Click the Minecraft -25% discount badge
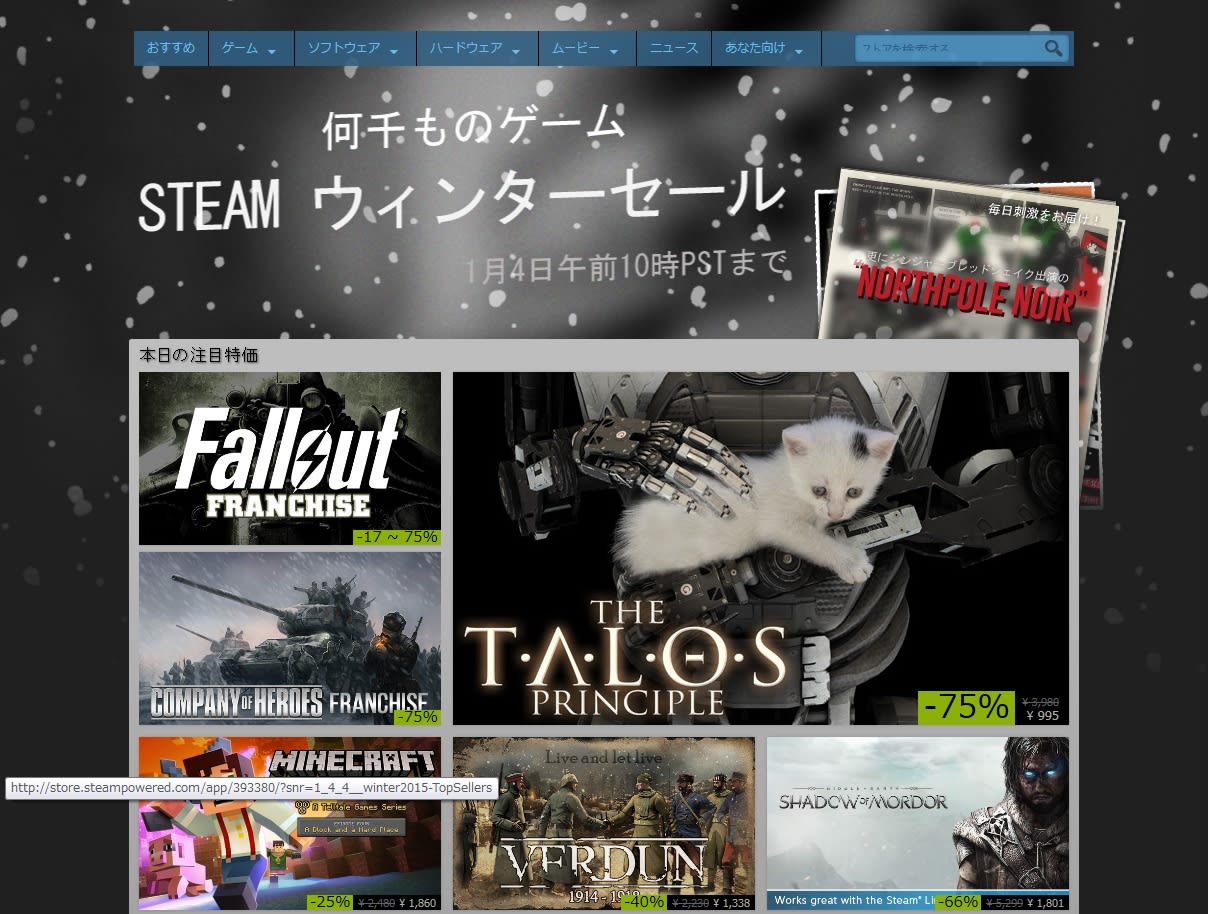1208x914 pixels. point(329,902)
